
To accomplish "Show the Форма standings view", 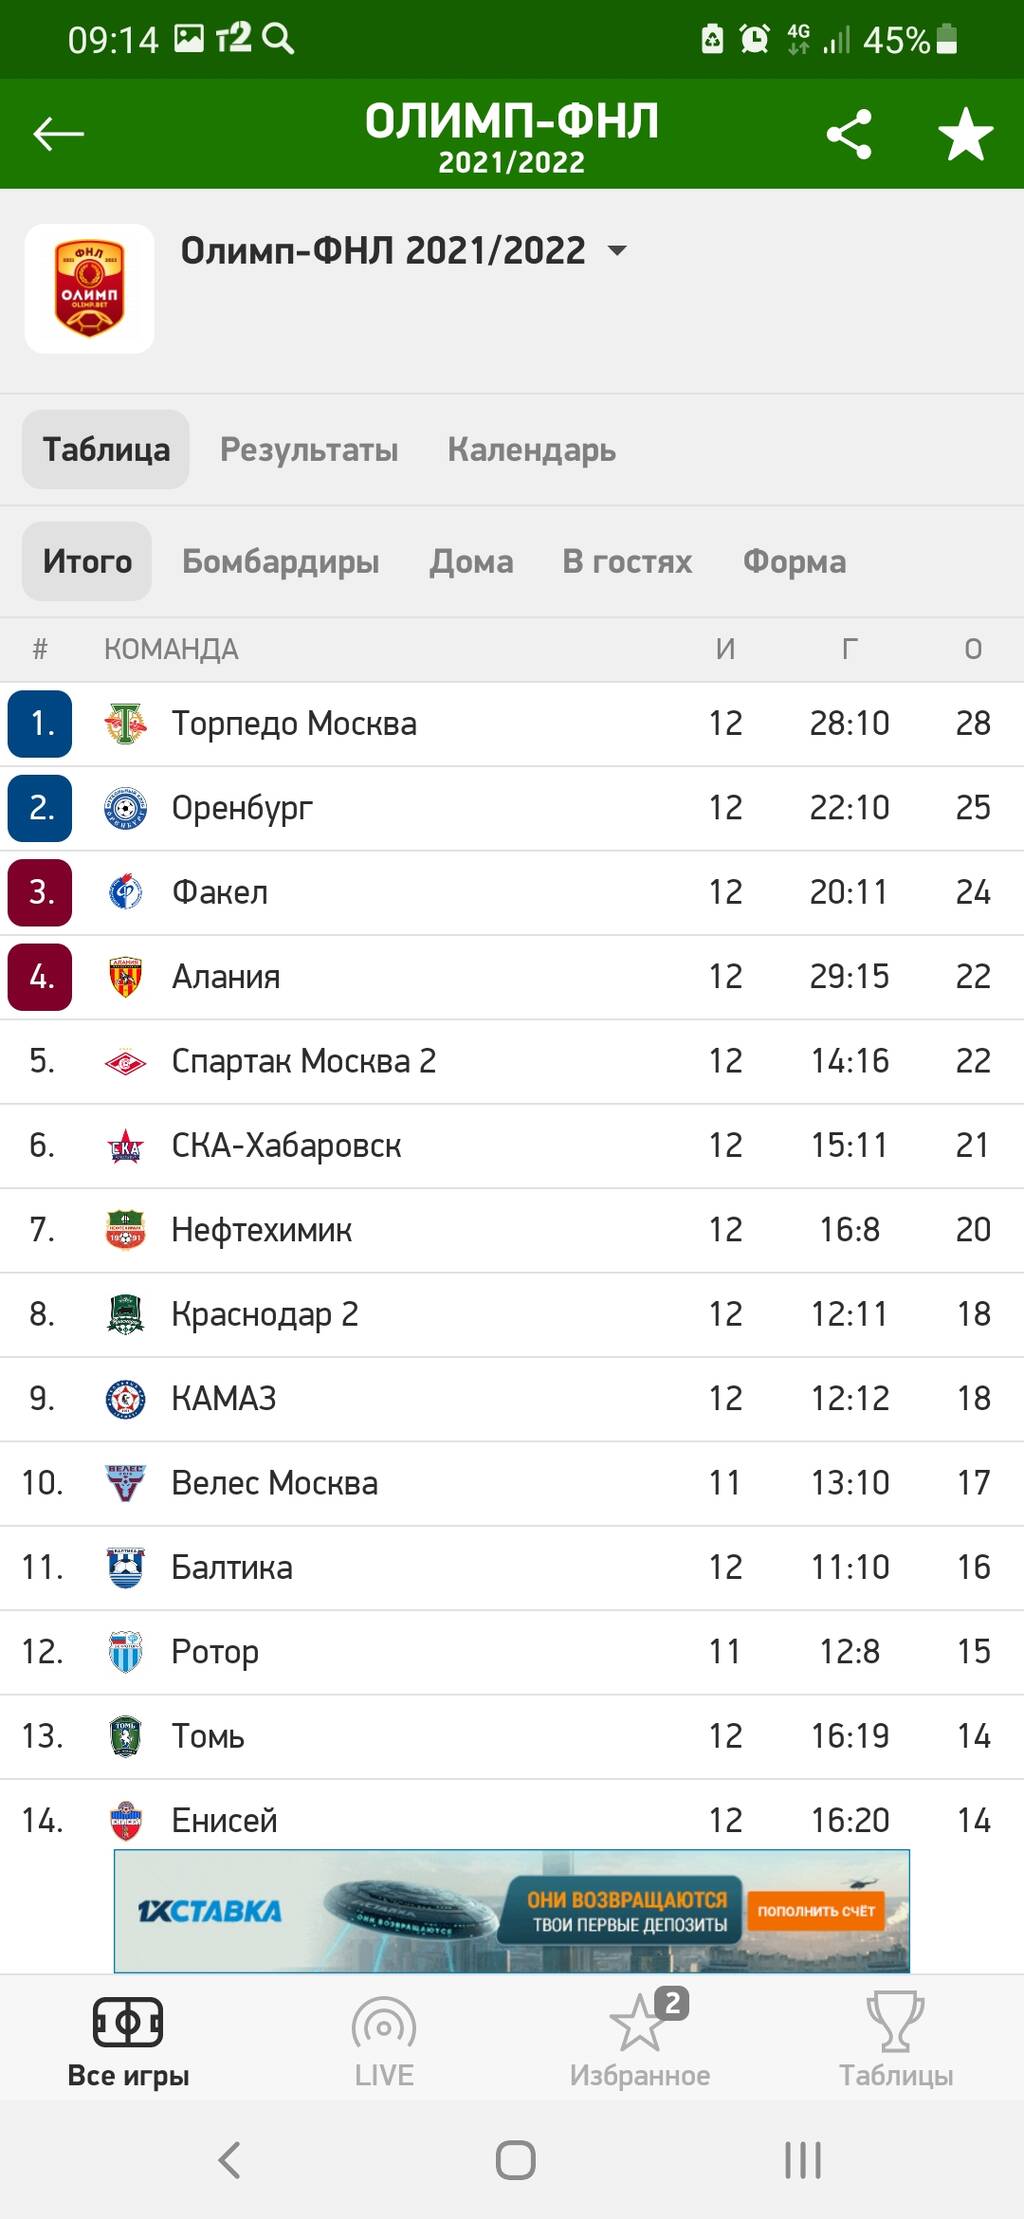I will [x=794, y=562].
